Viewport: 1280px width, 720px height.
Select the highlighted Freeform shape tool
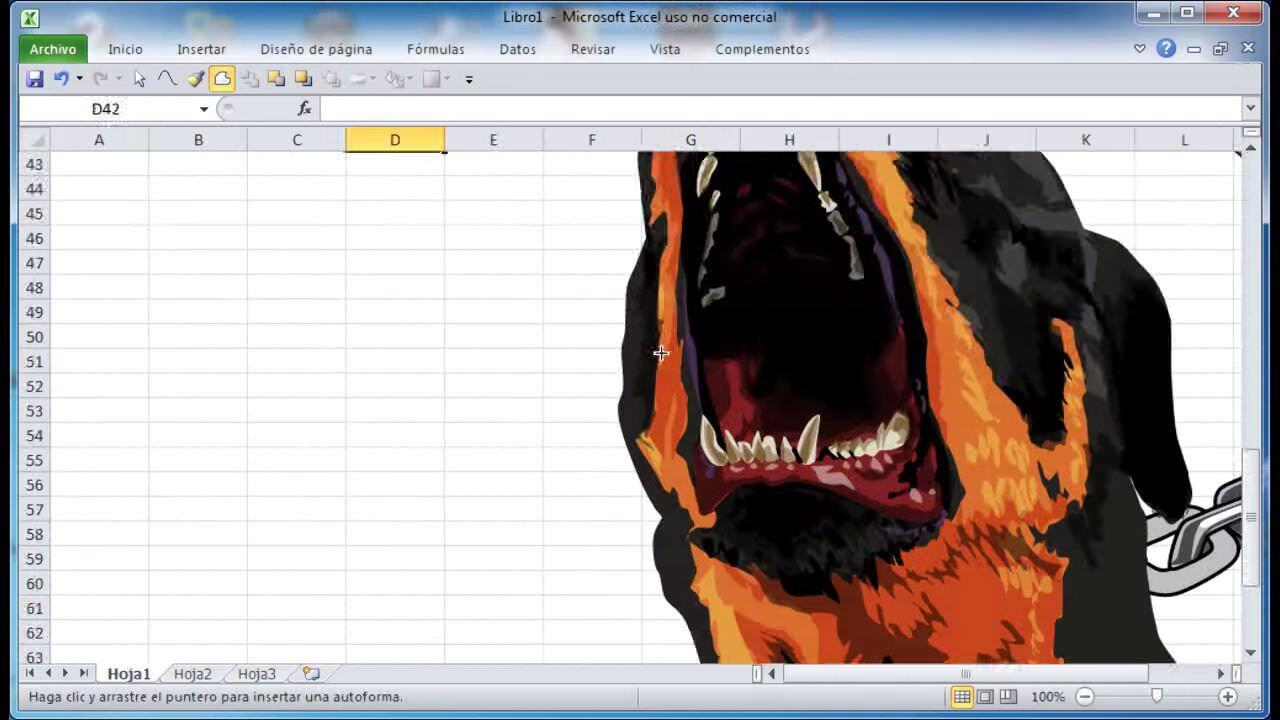222,79
